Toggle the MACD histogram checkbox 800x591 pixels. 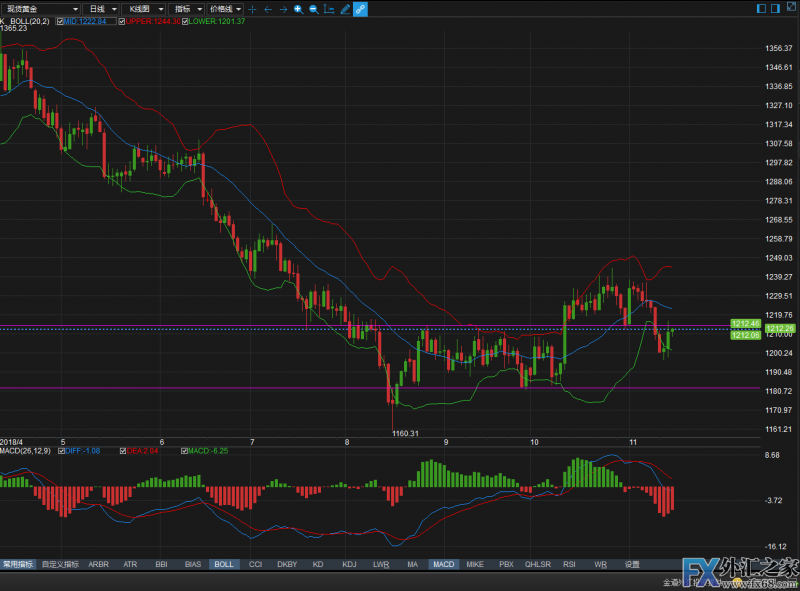184,451
